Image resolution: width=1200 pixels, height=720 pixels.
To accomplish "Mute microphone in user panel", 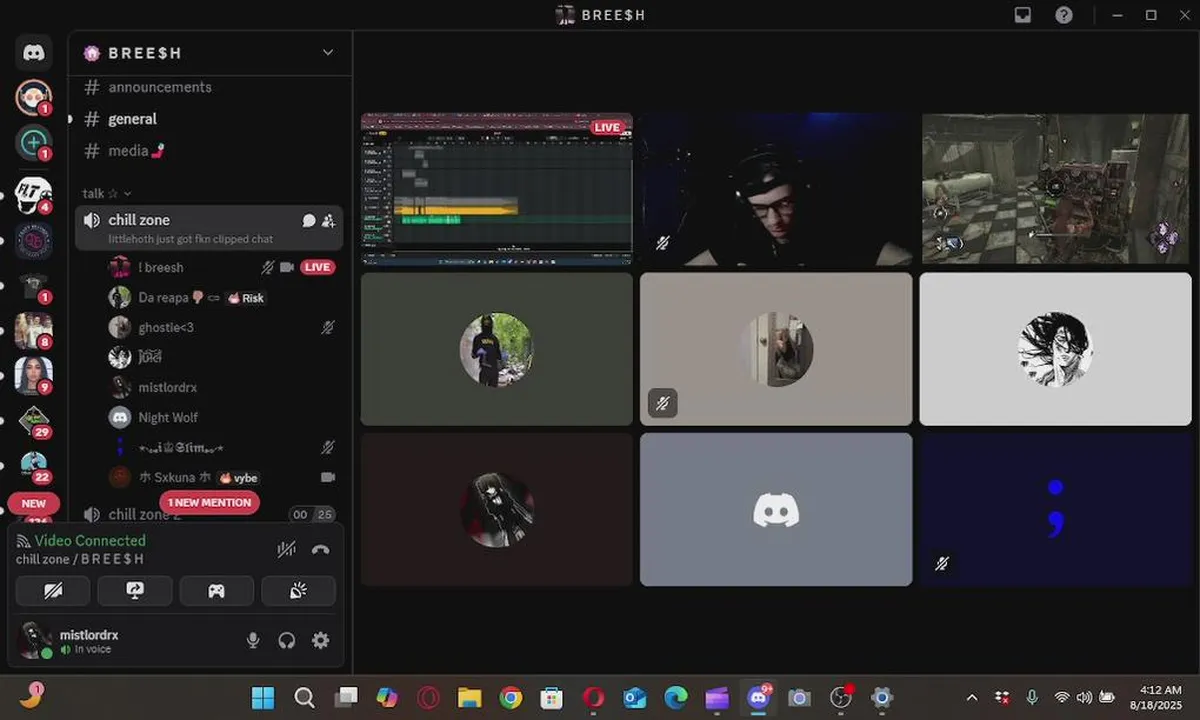I will click(254, 640).
